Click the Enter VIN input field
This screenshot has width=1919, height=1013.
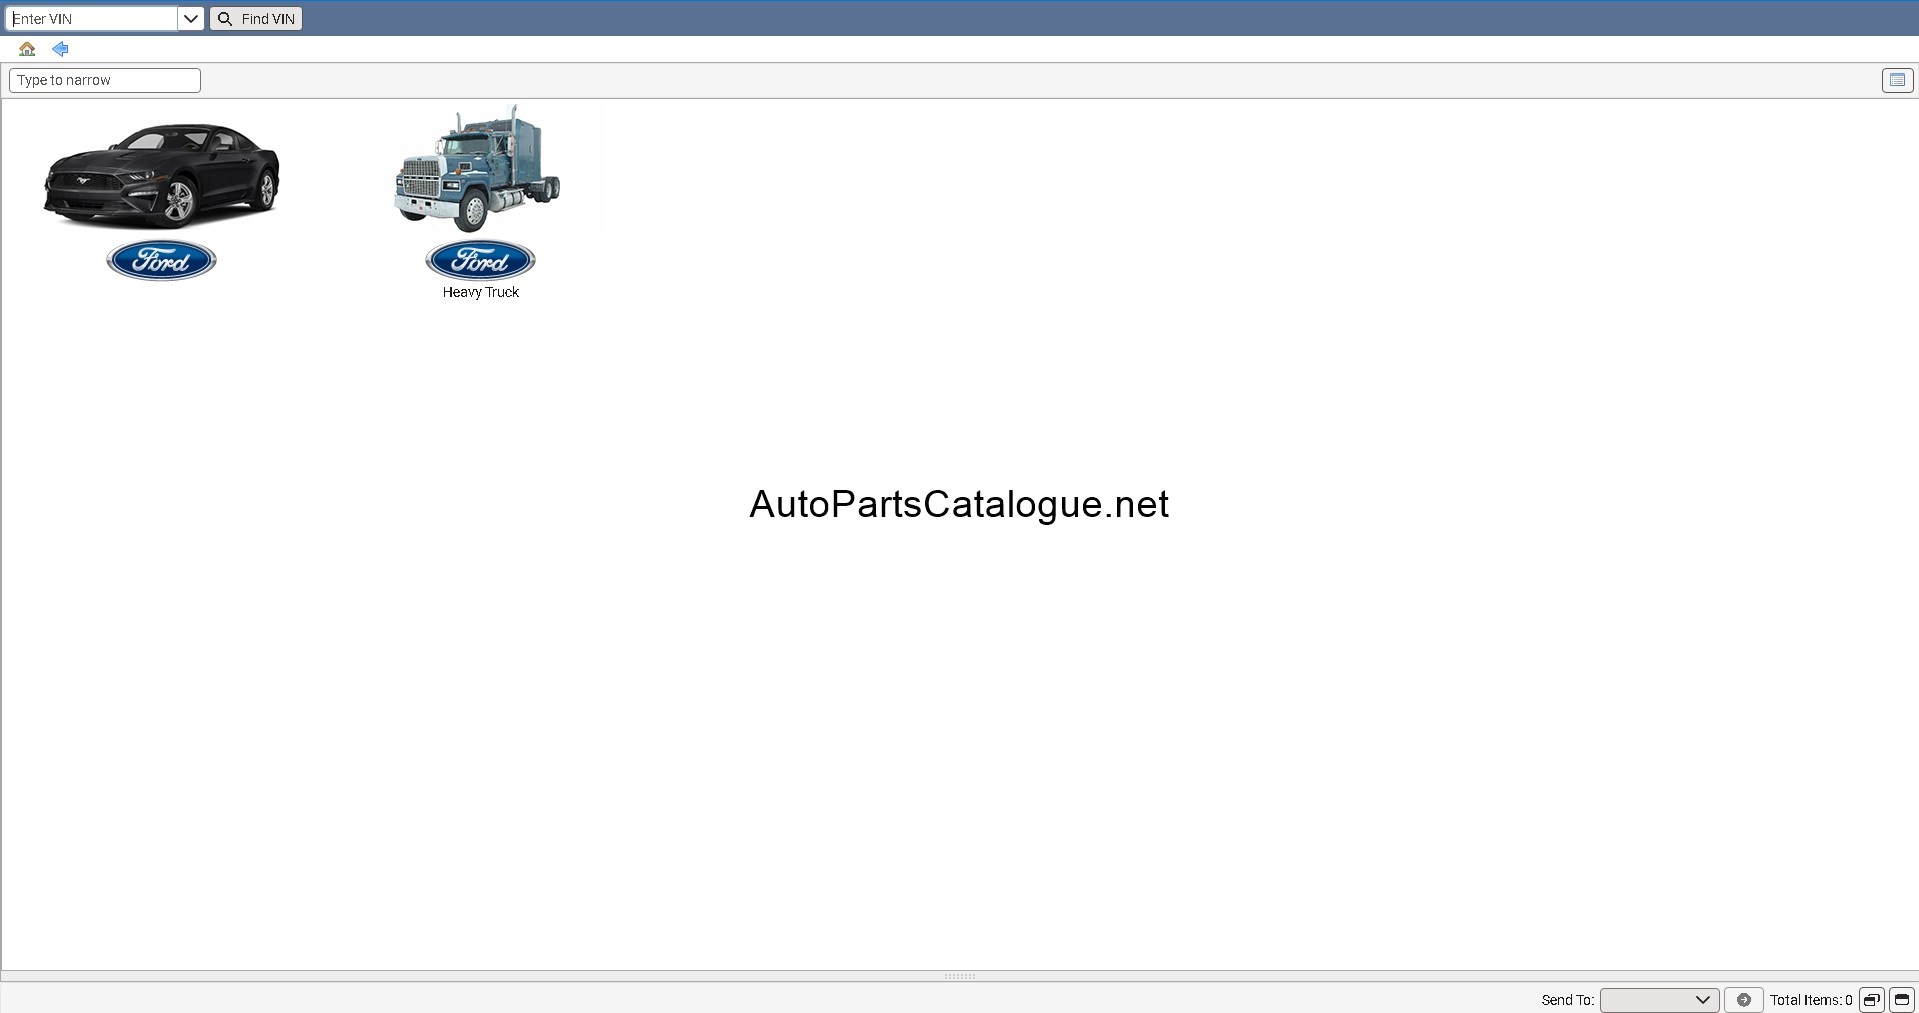tap(92, 19)
